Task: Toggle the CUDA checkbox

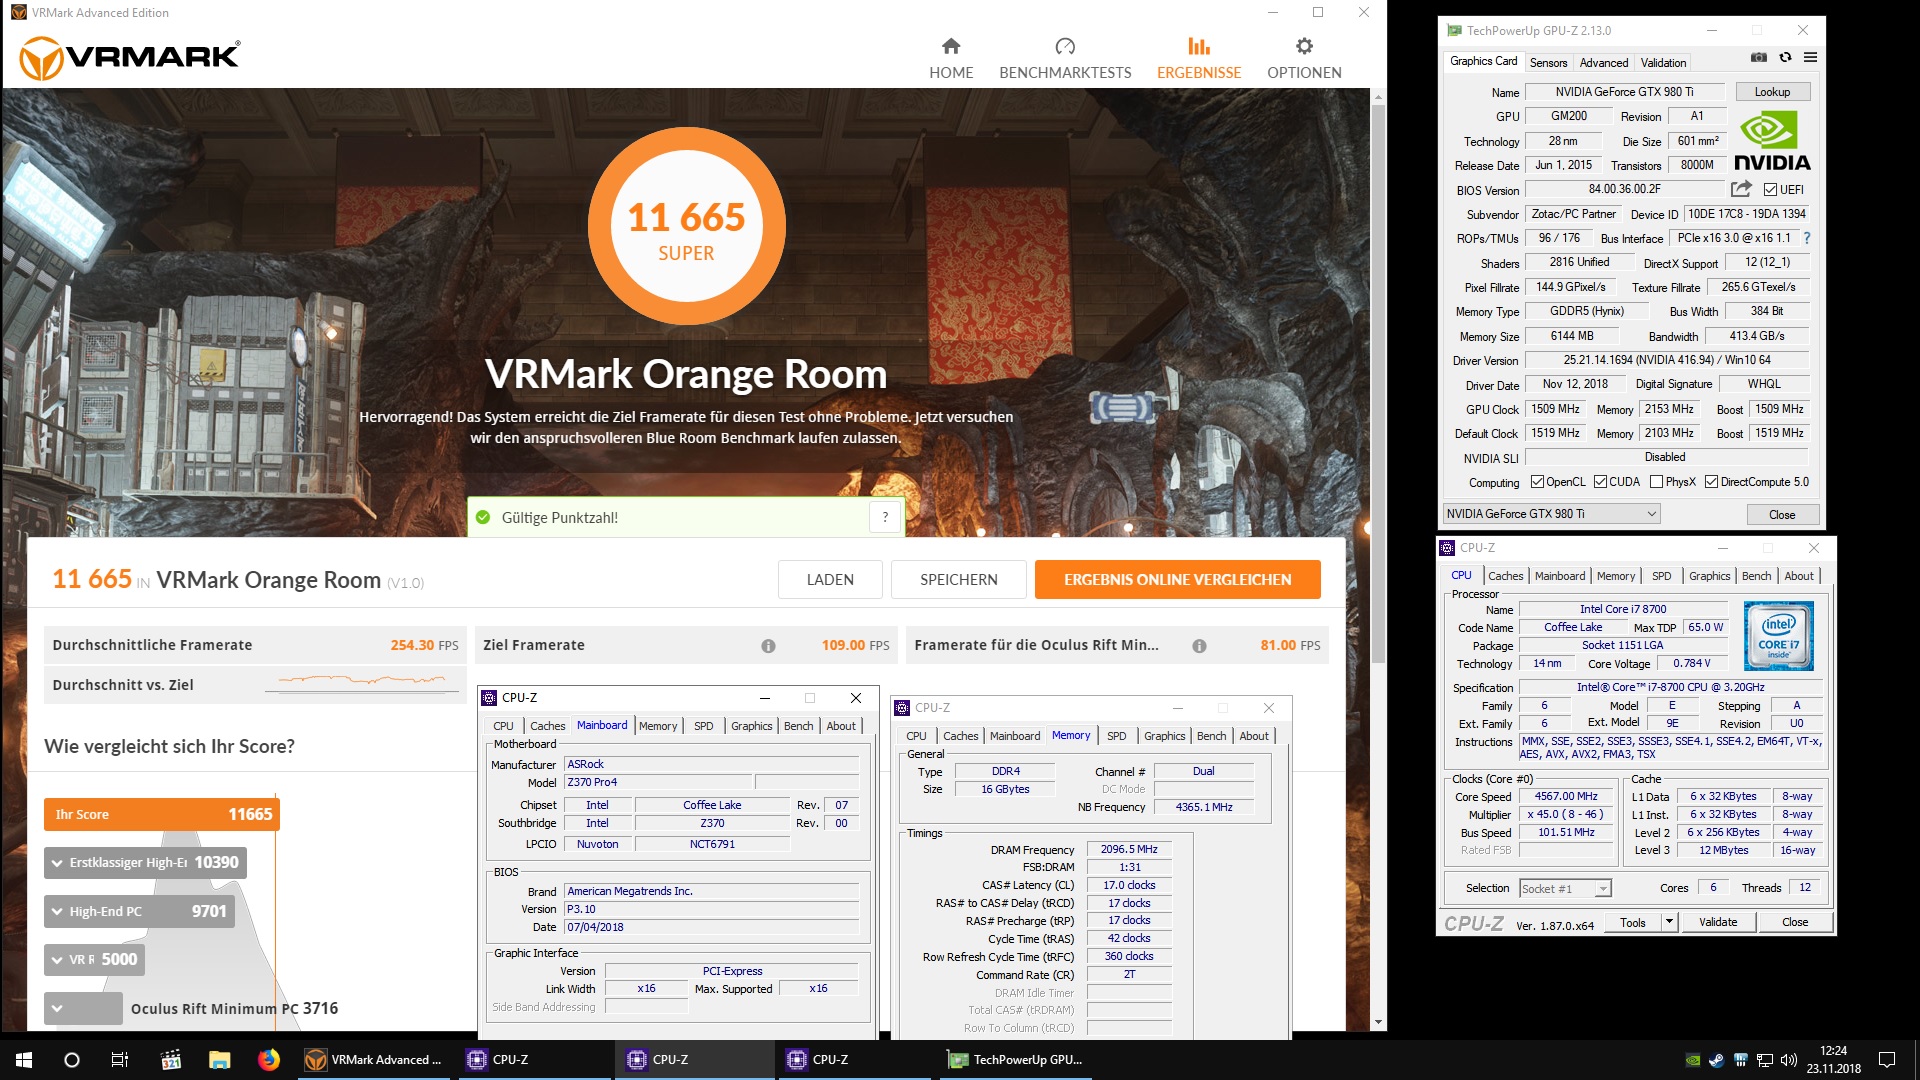Action: [1600, 482]
